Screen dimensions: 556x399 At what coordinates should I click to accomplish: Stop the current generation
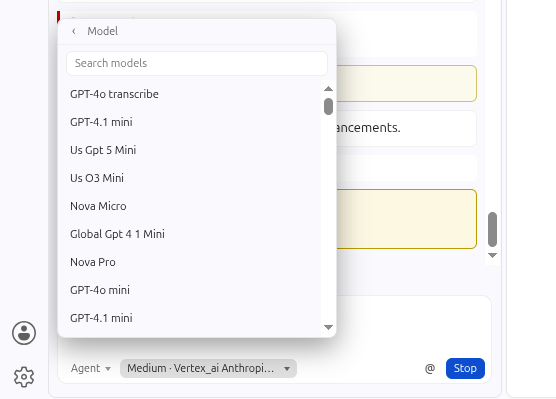pos(465,368)
